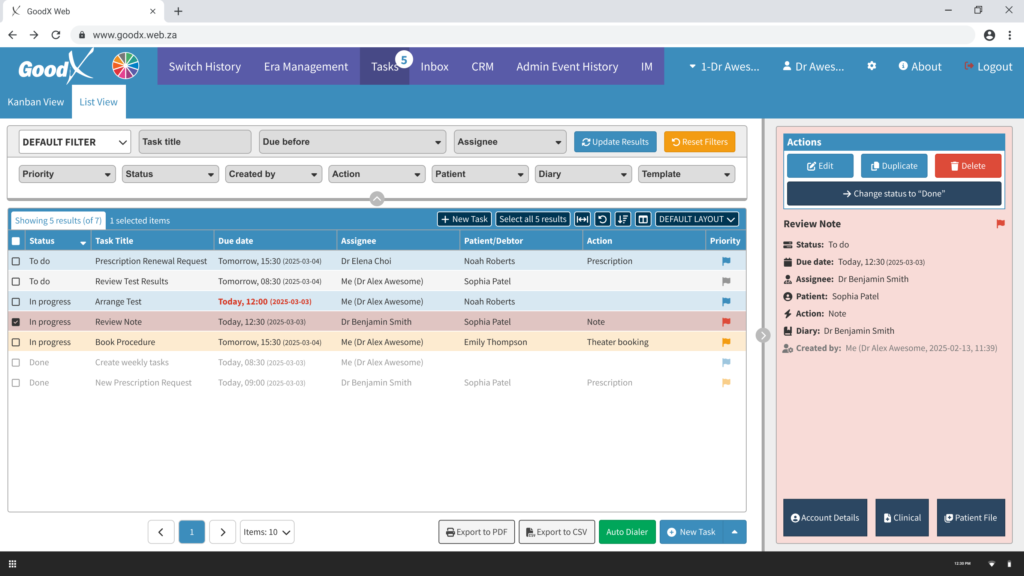Open the Status filter dropdown

click(x=170, y=174)
